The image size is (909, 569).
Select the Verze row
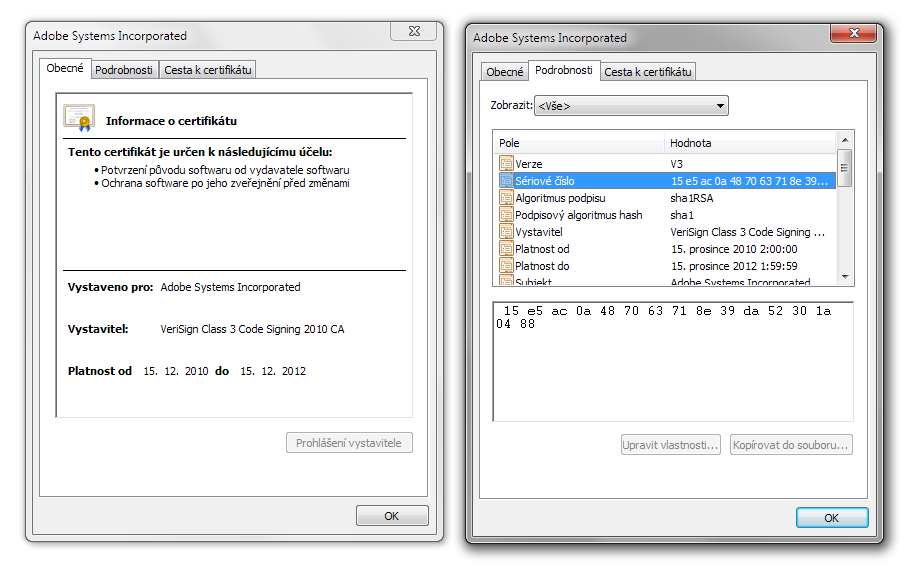[667, 163]
